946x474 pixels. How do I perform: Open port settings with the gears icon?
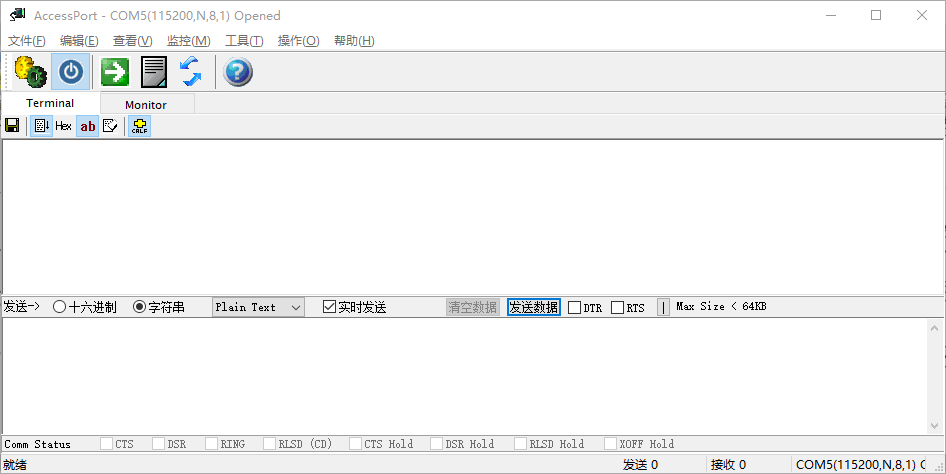[30, 72]
